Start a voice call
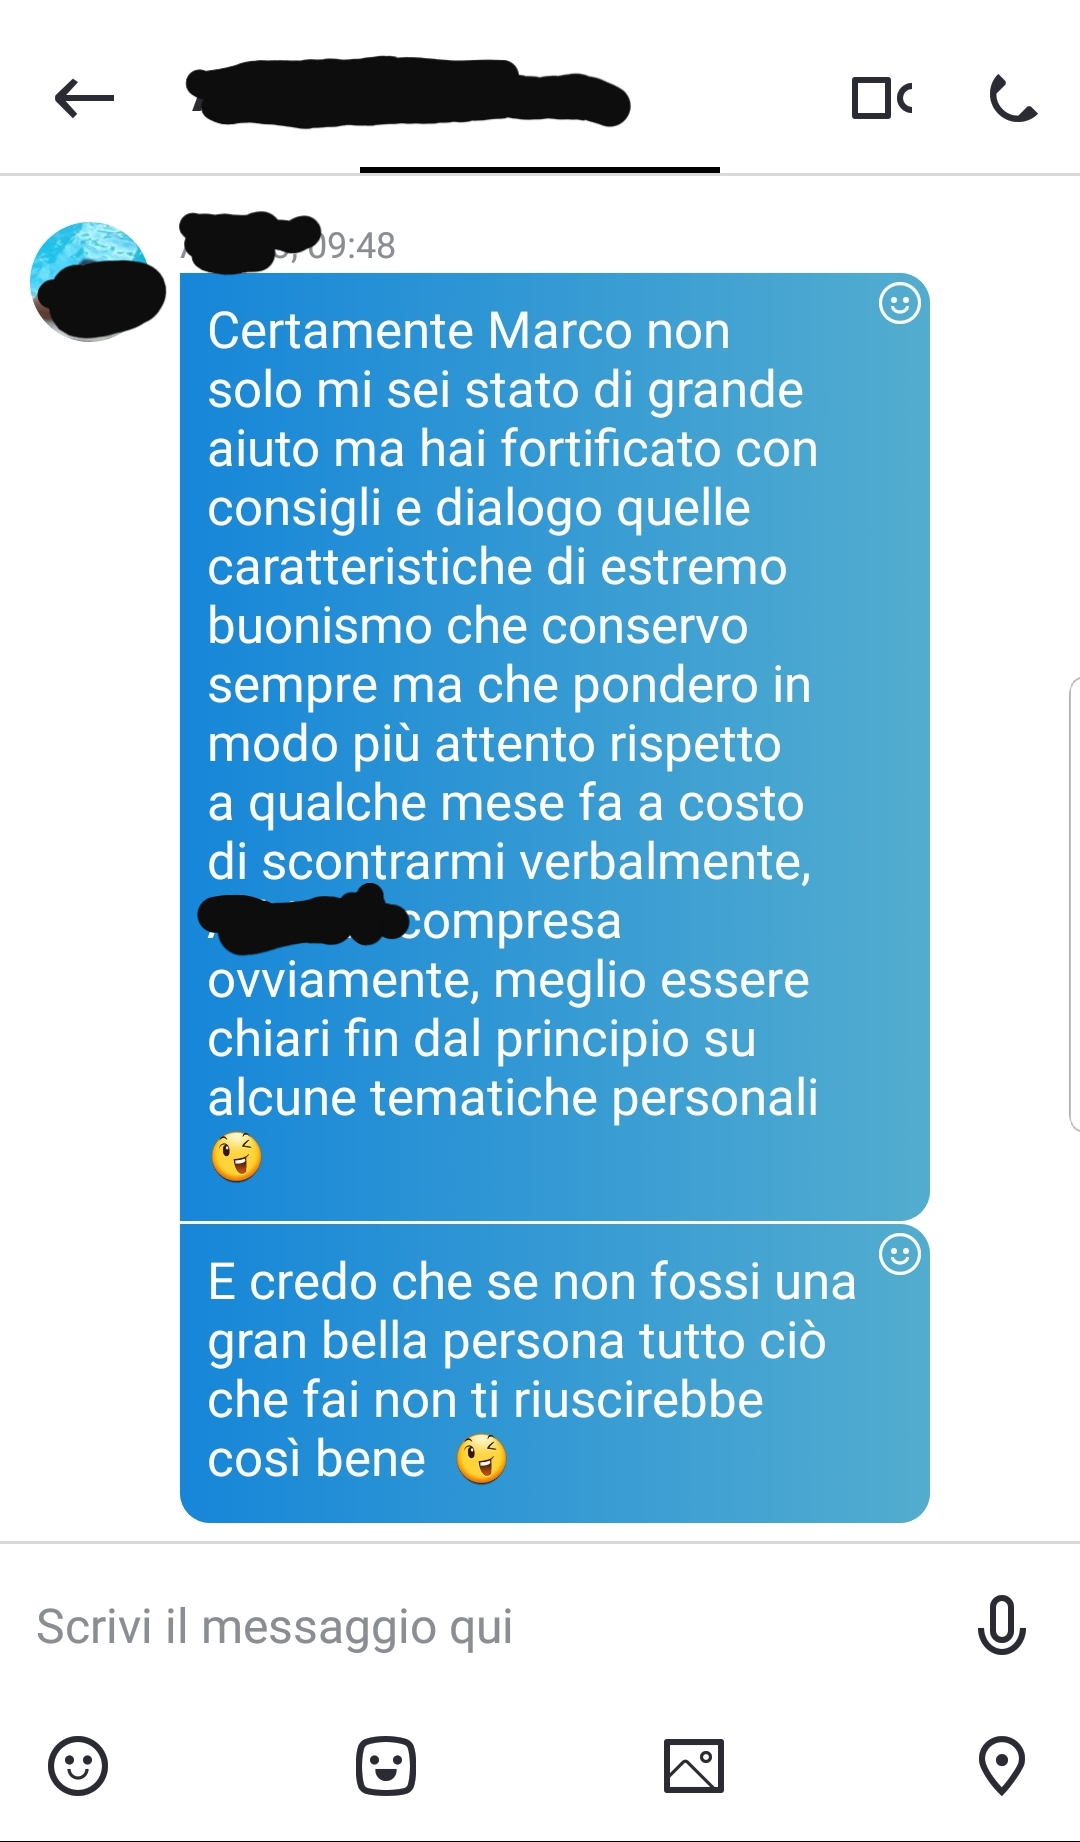Screen dimensions: 1080x1842 [1012, 98]
